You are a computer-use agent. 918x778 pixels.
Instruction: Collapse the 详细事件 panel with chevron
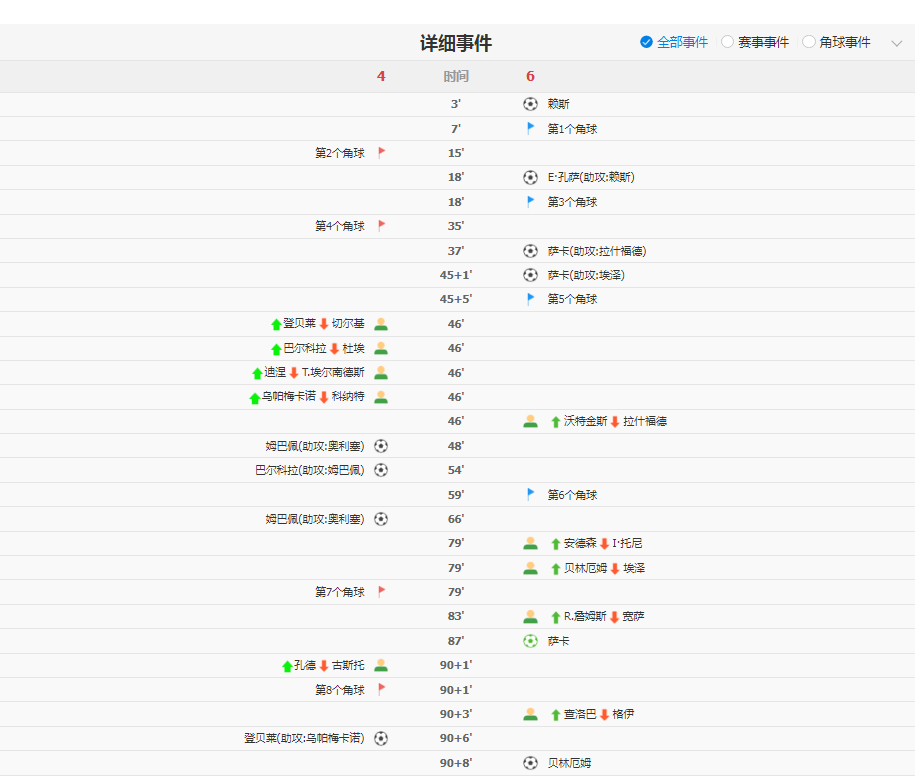tap(896, 43)
